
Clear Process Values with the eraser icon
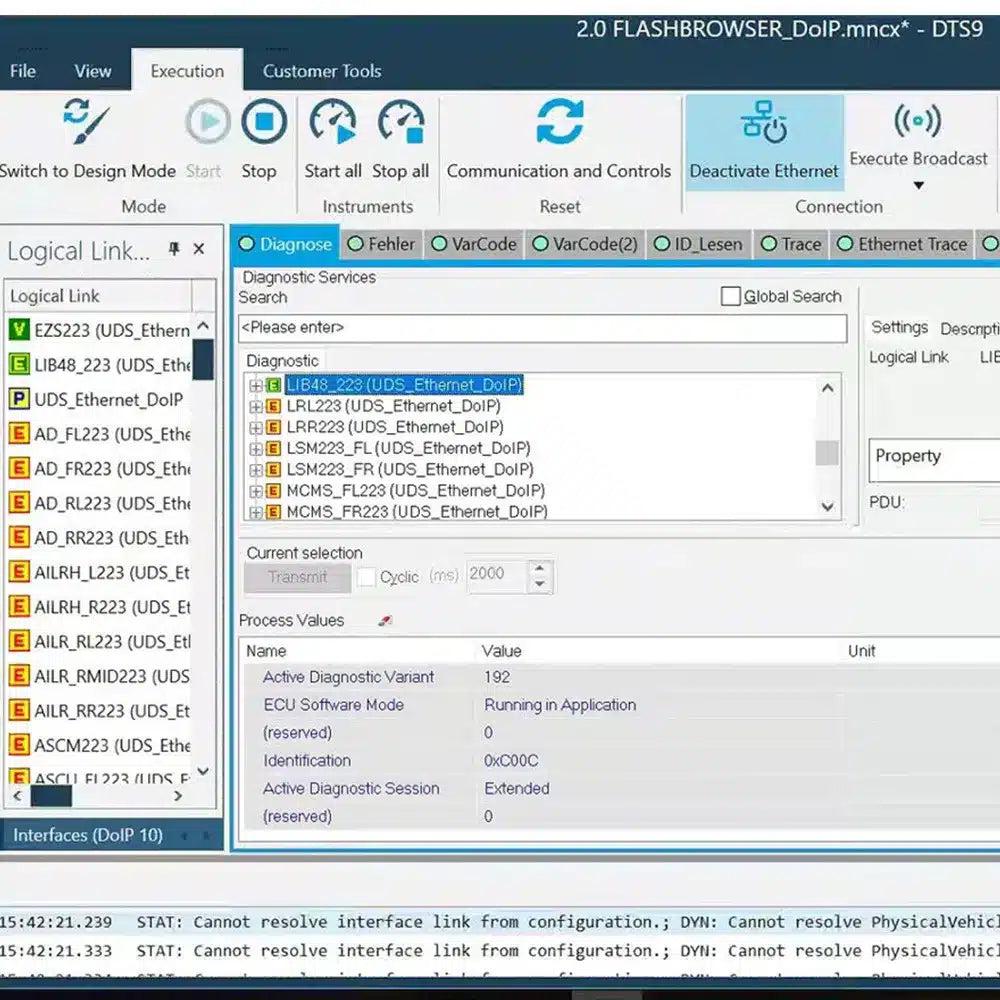383,620
